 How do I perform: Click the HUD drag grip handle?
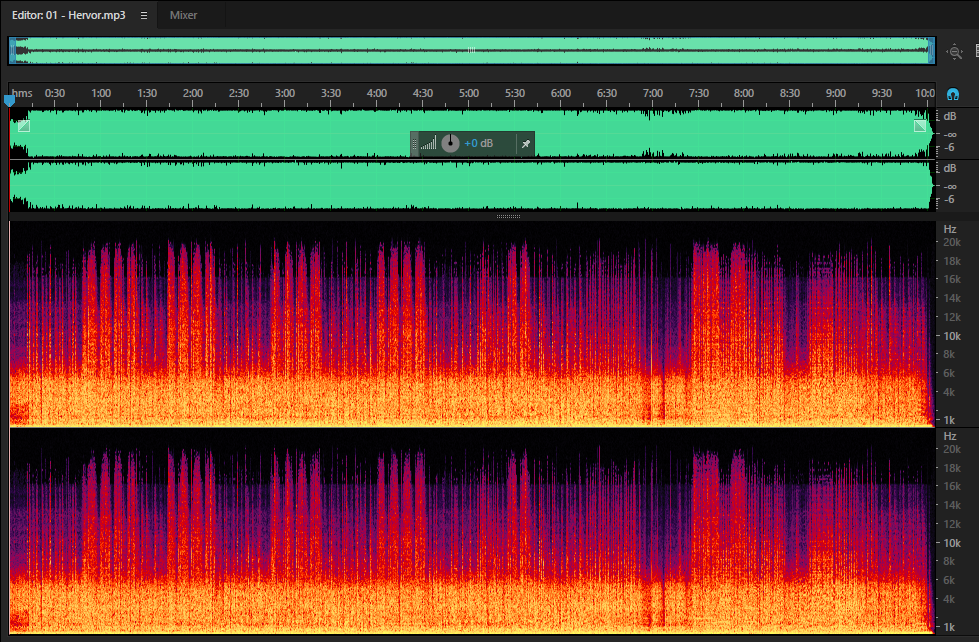(x=415, y=144)
